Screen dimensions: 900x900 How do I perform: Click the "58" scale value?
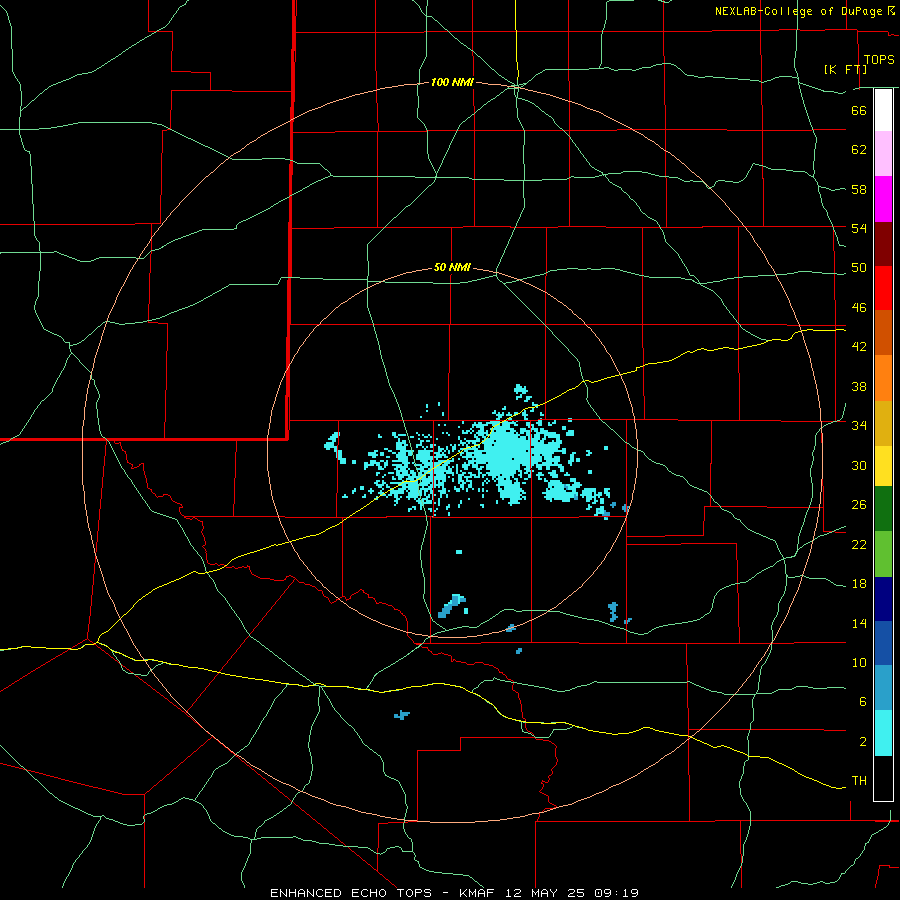click(859, 189)
